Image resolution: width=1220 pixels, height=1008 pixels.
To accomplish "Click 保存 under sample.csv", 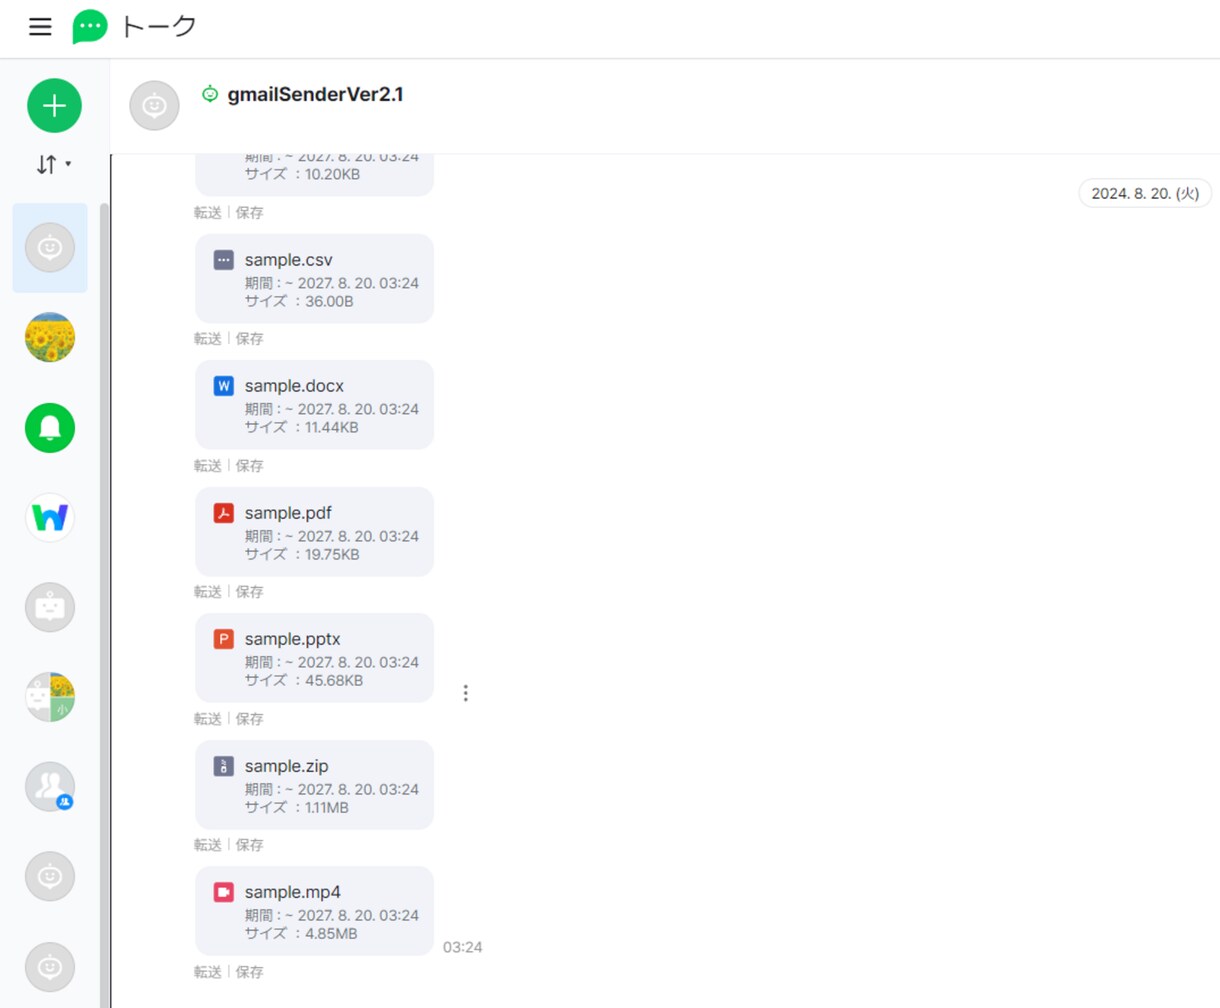I will pos(250,339).
